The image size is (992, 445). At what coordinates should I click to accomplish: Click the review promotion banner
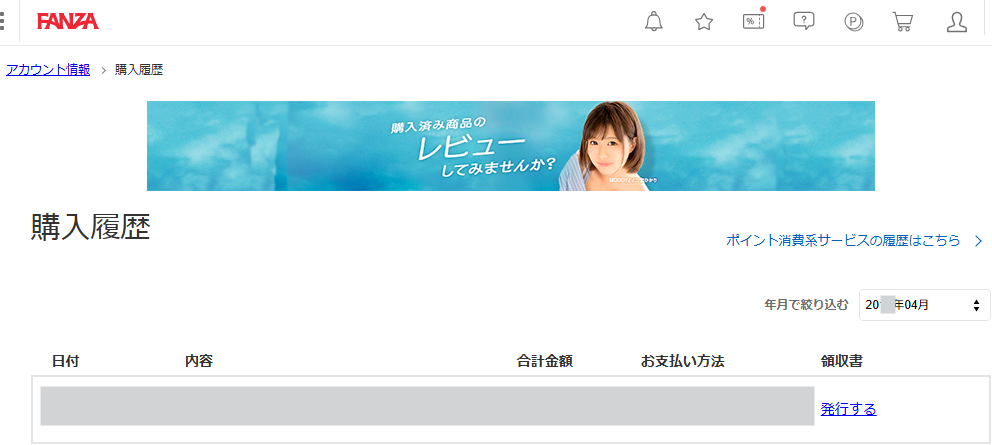(x=511, y=146)
